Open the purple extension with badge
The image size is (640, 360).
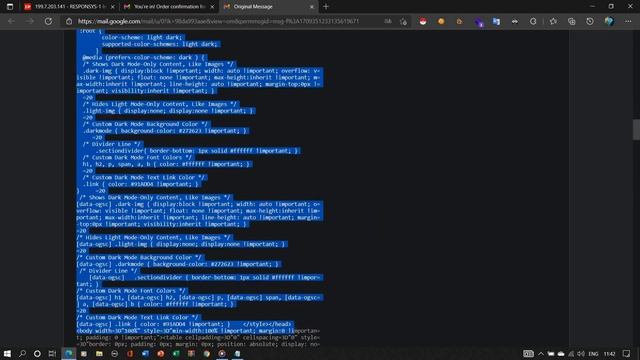tap(478, 22)
